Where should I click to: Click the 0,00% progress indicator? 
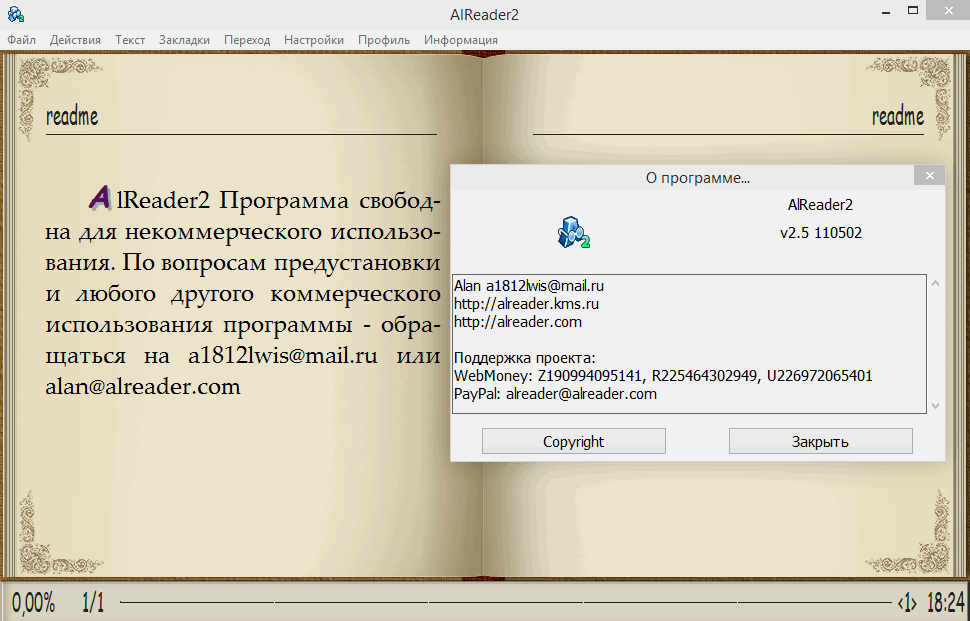[33, 602]
